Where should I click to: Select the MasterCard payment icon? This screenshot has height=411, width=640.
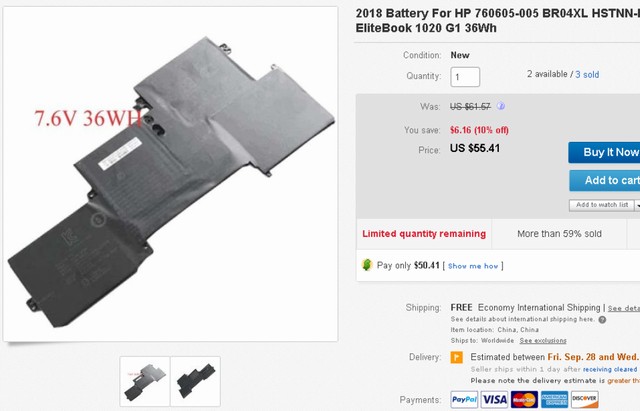tap(524, 399)
